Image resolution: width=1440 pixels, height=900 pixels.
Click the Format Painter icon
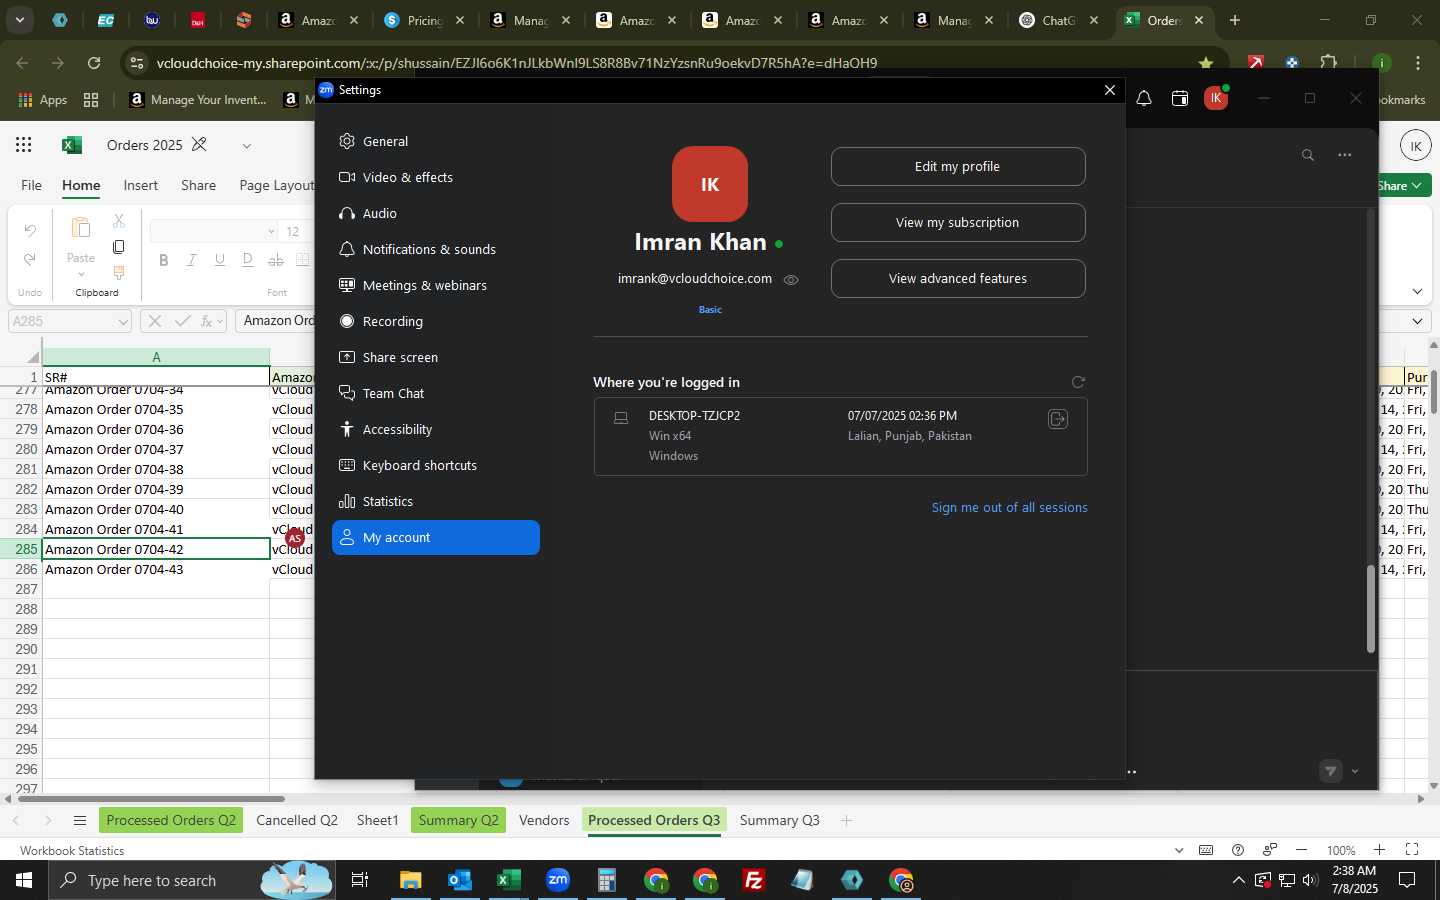click(x=118, y=273)
